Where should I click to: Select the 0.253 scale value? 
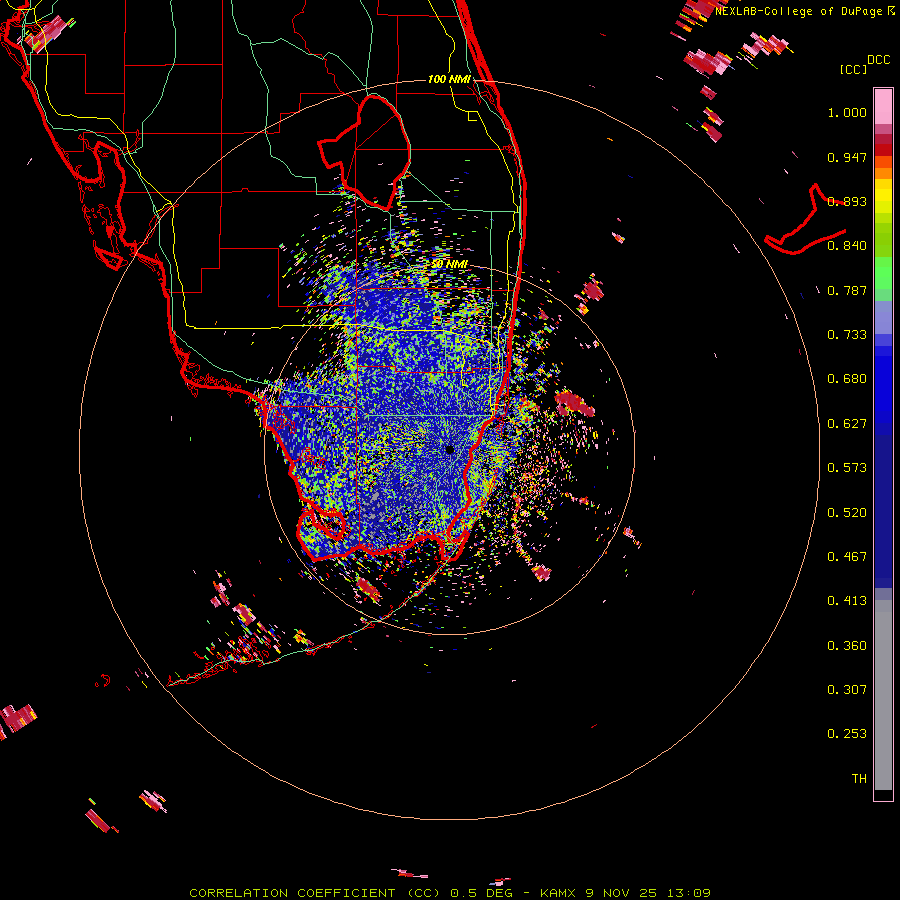(x=847, y=734)
